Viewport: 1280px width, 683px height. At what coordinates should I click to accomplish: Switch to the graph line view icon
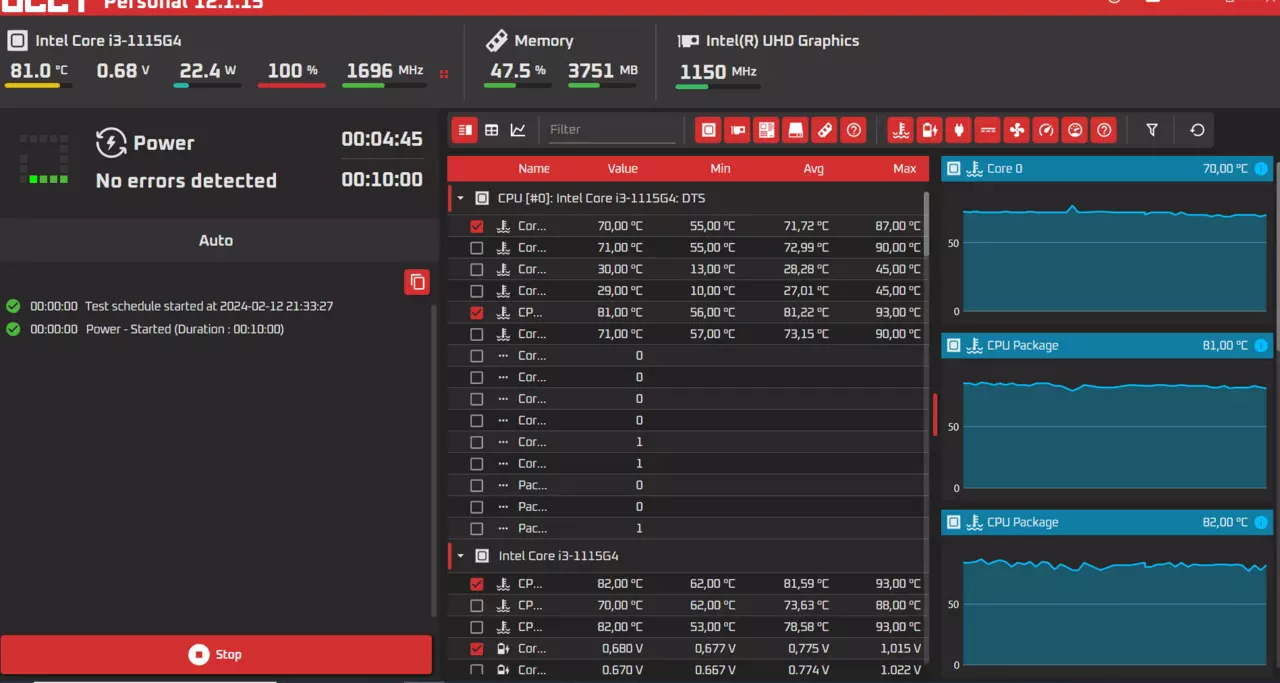click(518, 130)
